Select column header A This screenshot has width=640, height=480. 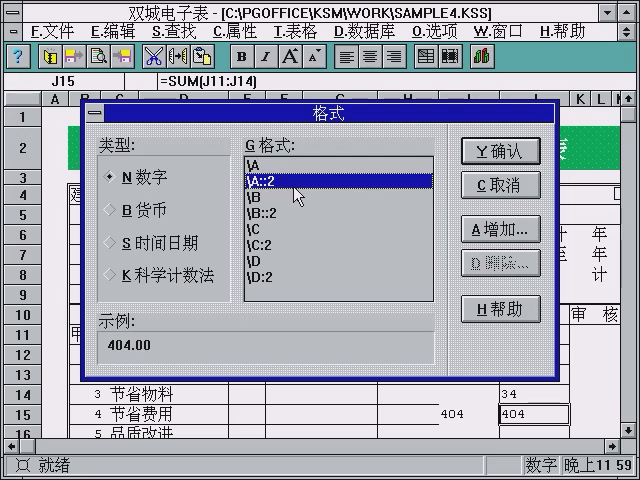pyautogui.click(x=55, y=99)
